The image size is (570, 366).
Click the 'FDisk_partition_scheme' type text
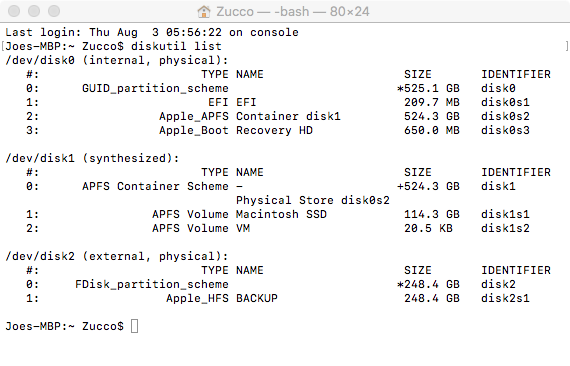pyautogui.click(x=152, y=284)
